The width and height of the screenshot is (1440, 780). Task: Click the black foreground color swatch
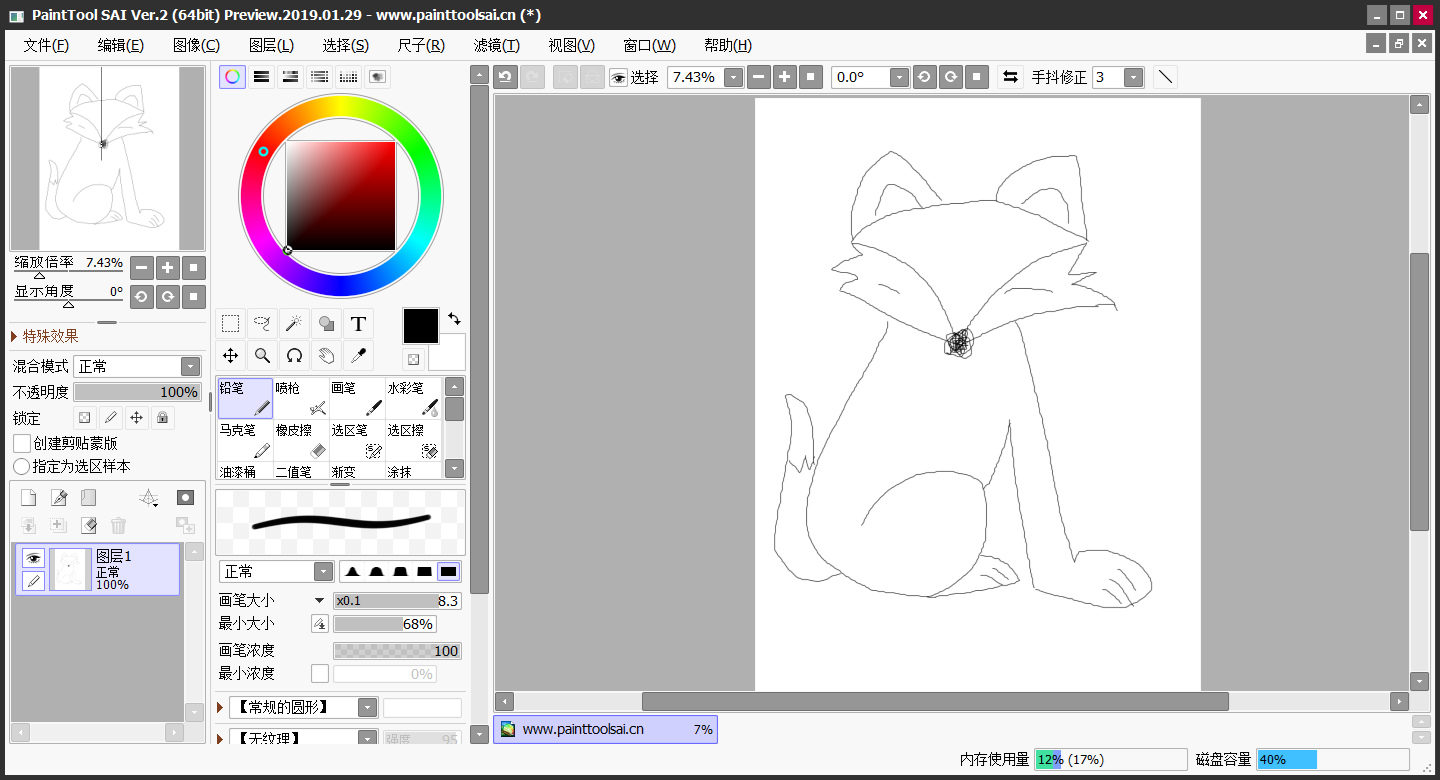(420, 326)
